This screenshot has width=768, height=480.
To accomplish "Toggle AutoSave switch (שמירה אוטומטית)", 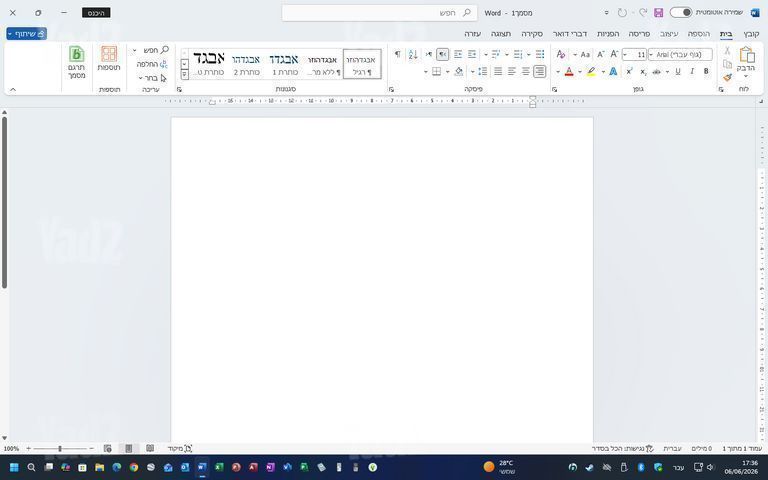I will tap(681, 12).
